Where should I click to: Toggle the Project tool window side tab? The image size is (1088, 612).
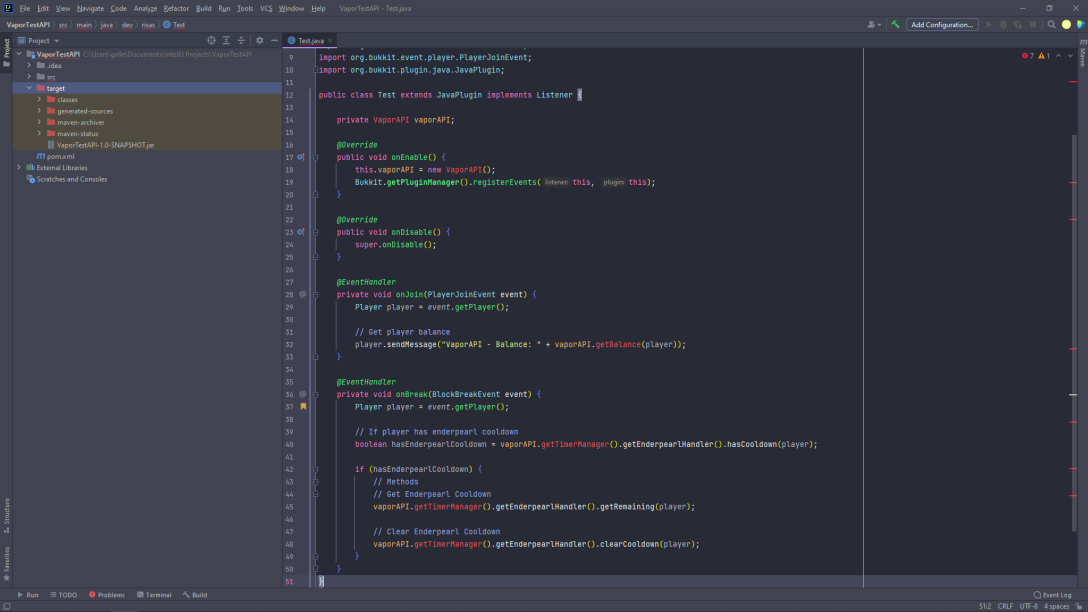click(6, 53)
